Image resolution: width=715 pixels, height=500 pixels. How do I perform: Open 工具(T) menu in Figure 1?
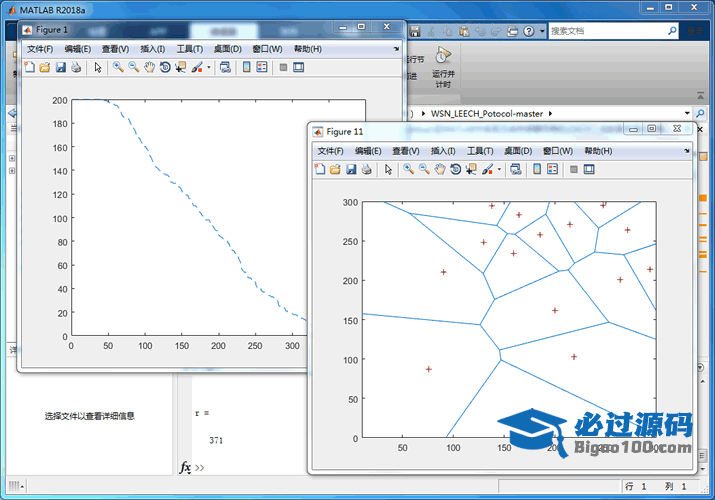tap(190, 49)
